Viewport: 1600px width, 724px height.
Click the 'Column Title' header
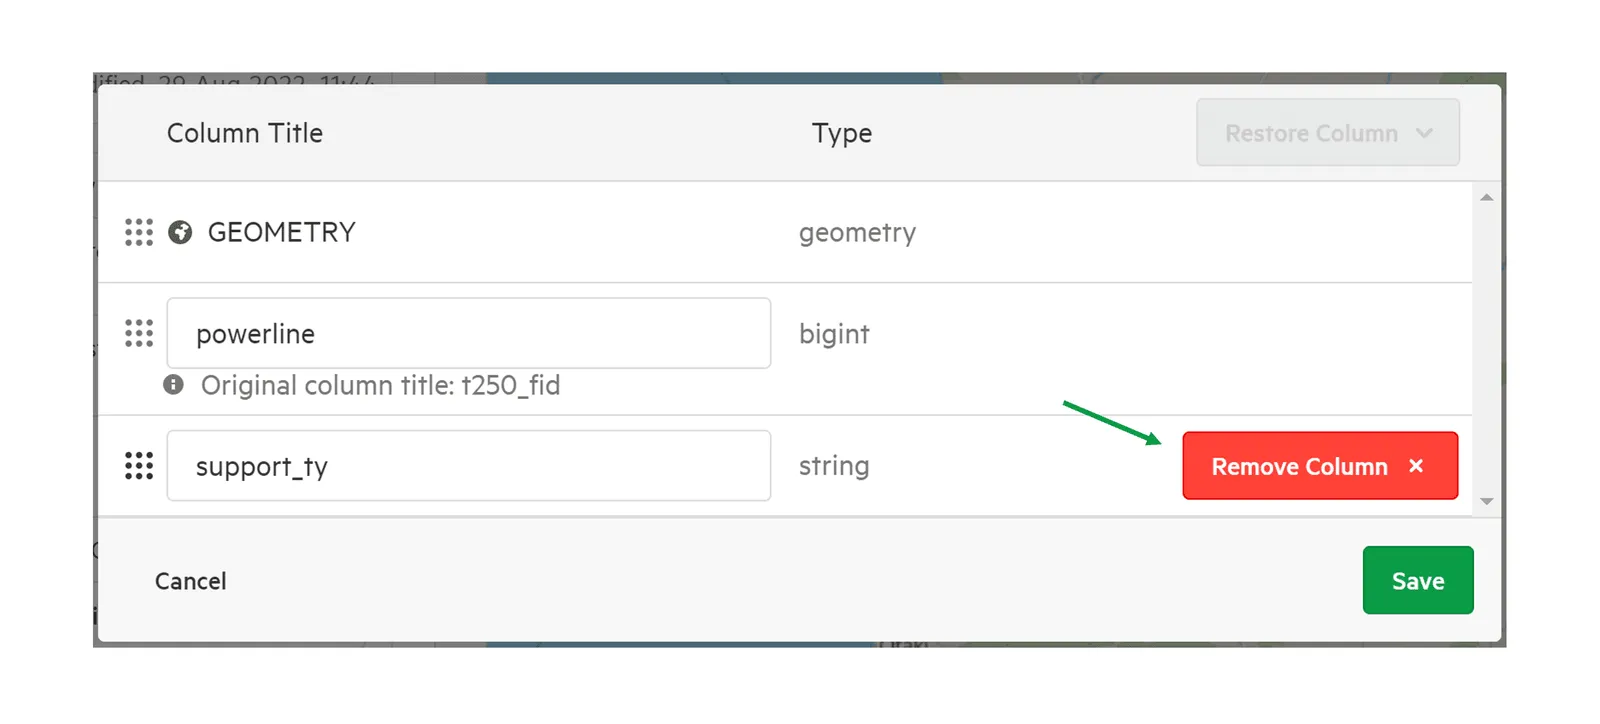tap(245, 133)
